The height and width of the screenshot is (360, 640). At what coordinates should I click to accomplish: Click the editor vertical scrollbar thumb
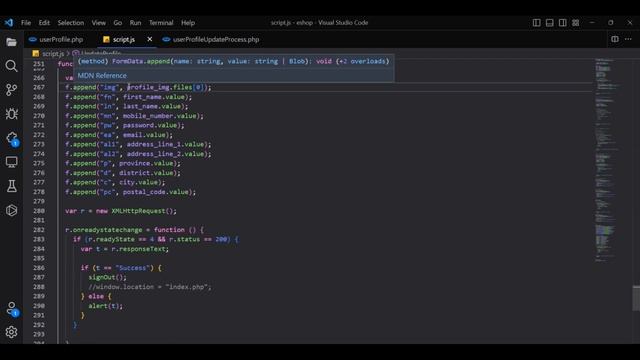[636, 298]
